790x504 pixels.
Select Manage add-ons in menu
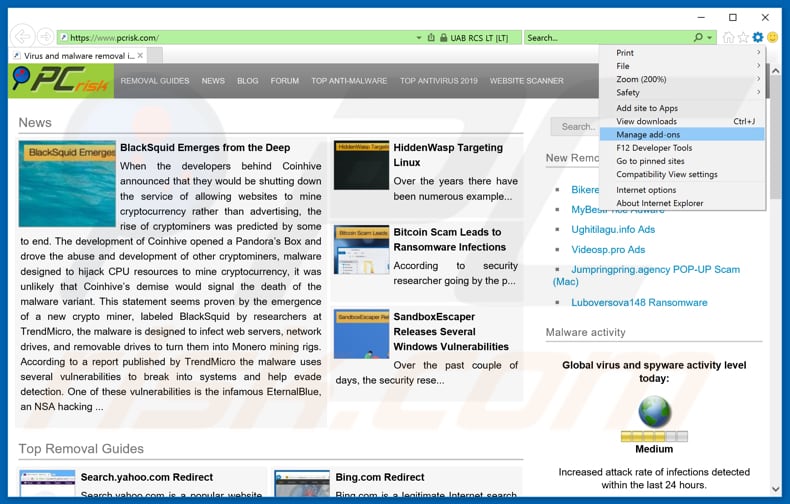pyautogui.click(x=682, y=135)
